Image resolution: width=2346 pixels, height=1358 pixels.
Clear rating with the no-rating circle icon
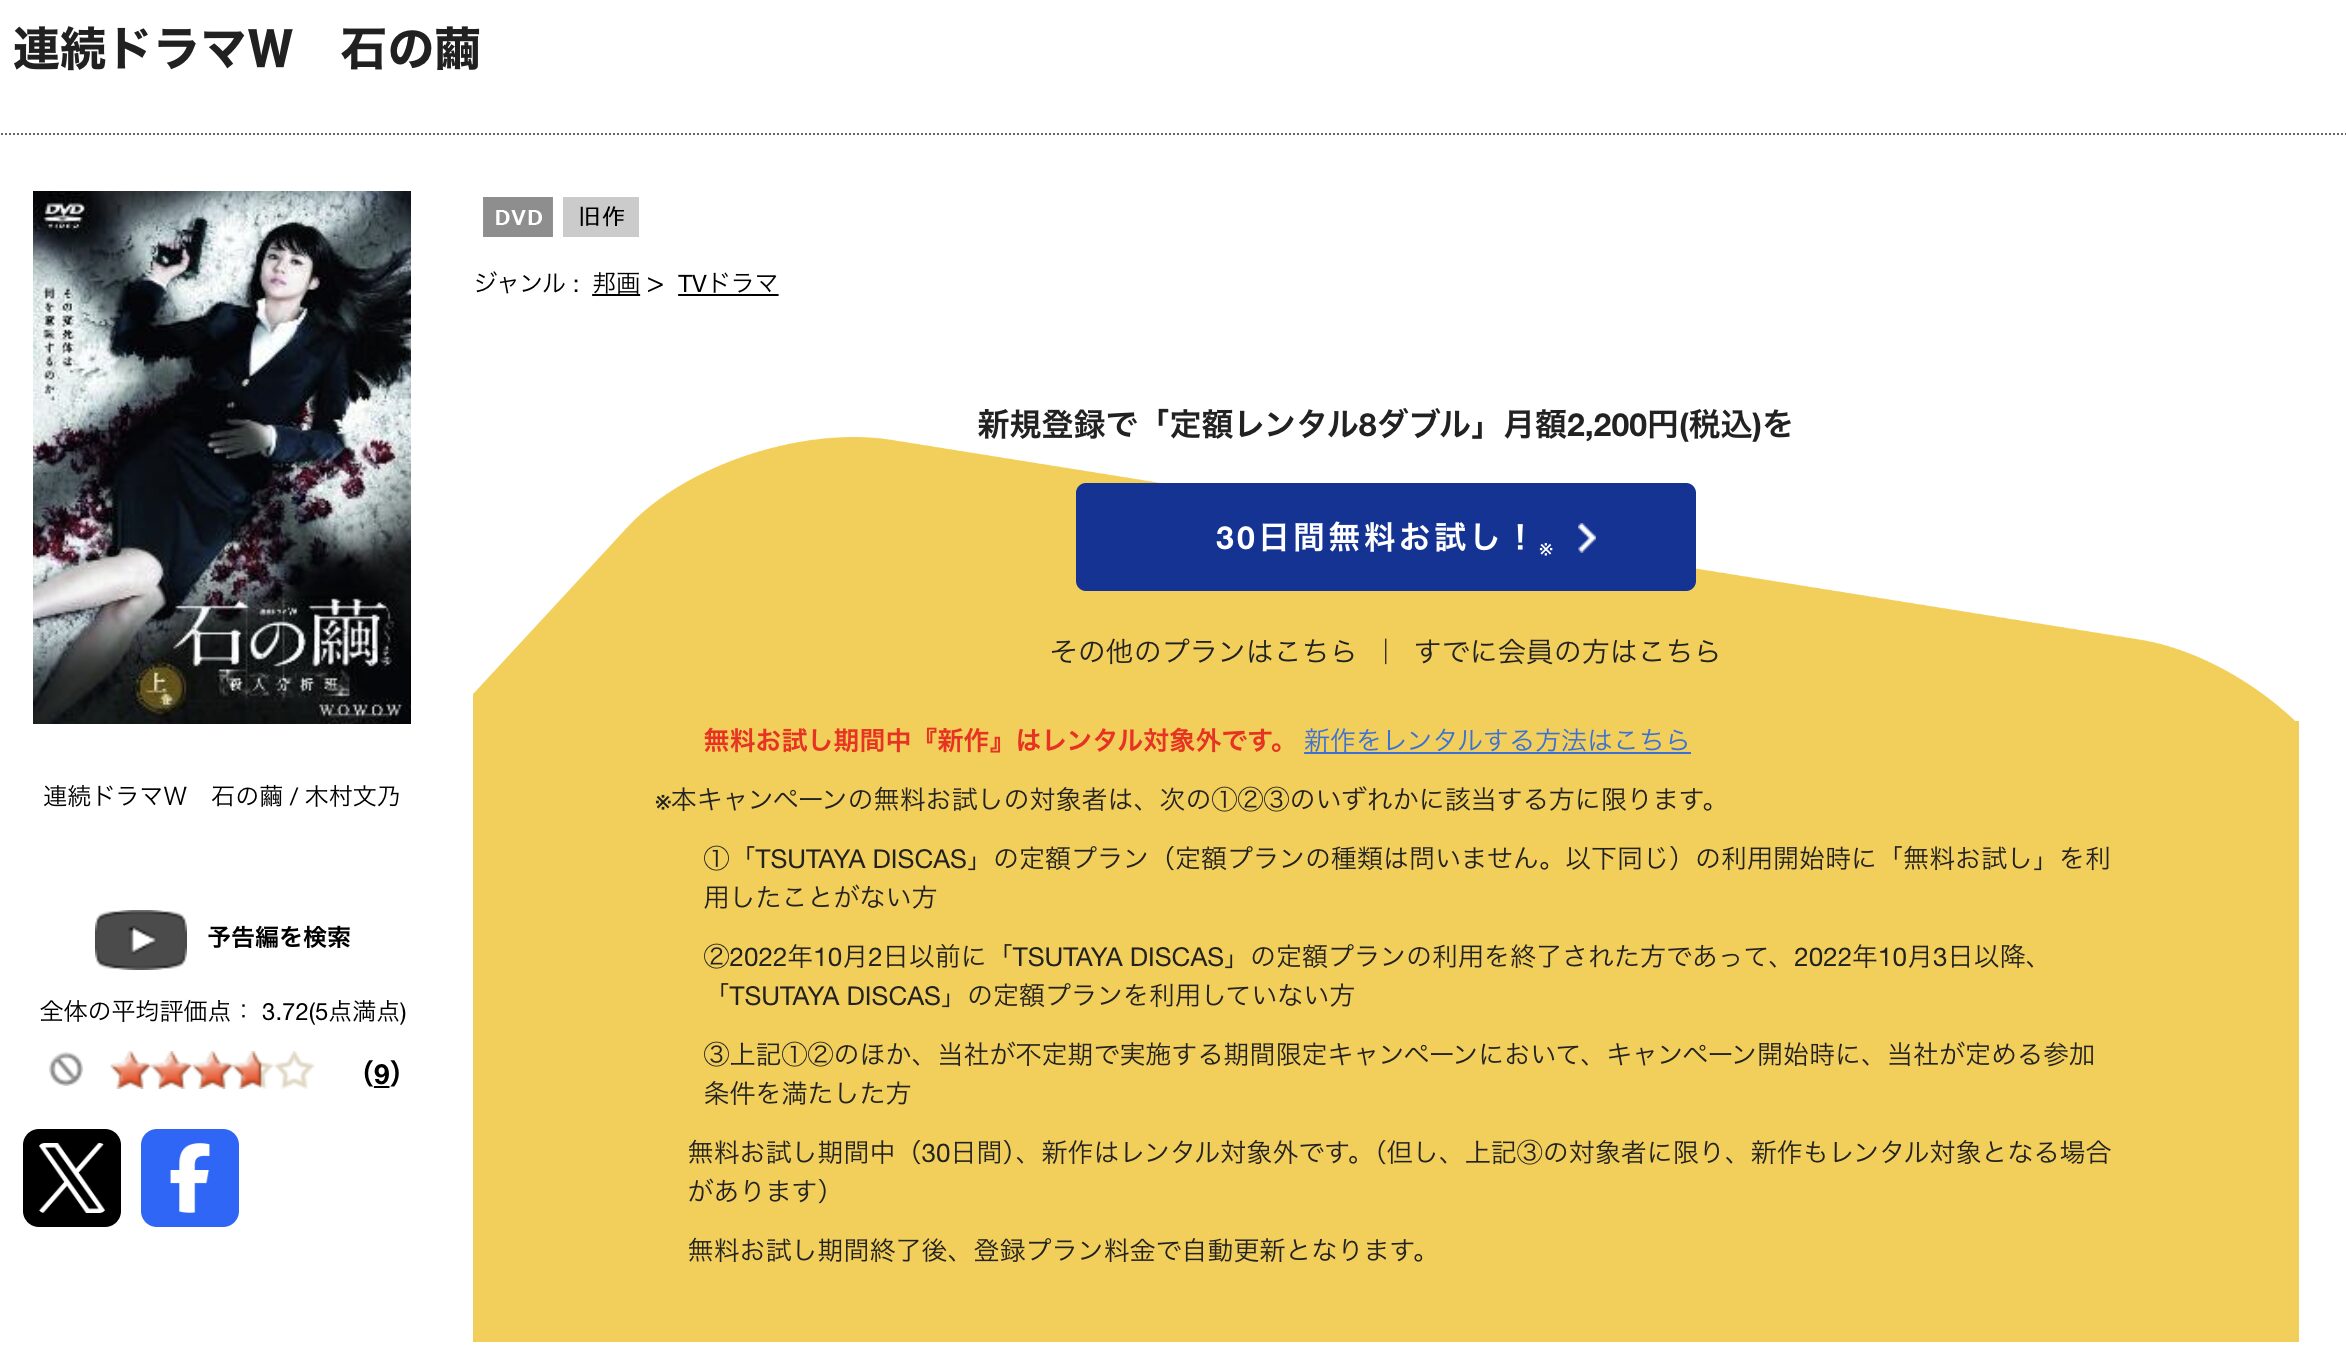pyautogui.click(x=66, y=1070)
